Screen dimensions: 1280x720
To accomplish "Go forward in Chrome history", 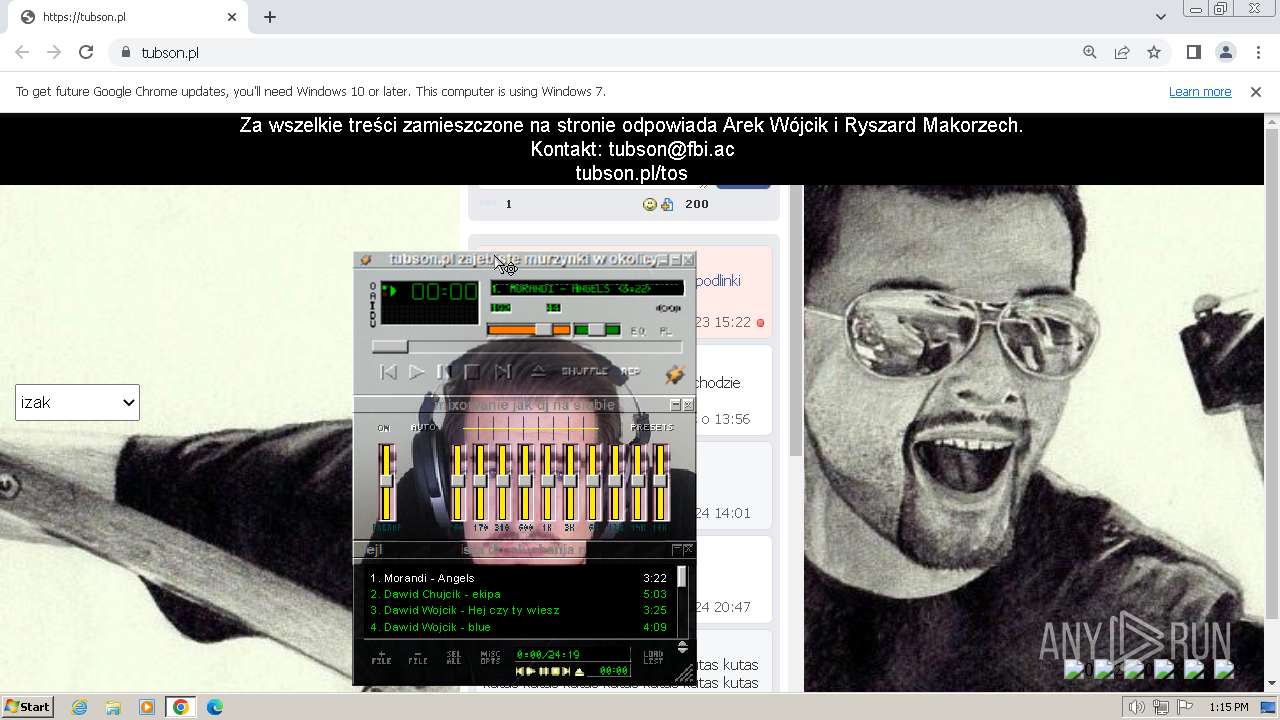I will [54, 52].
